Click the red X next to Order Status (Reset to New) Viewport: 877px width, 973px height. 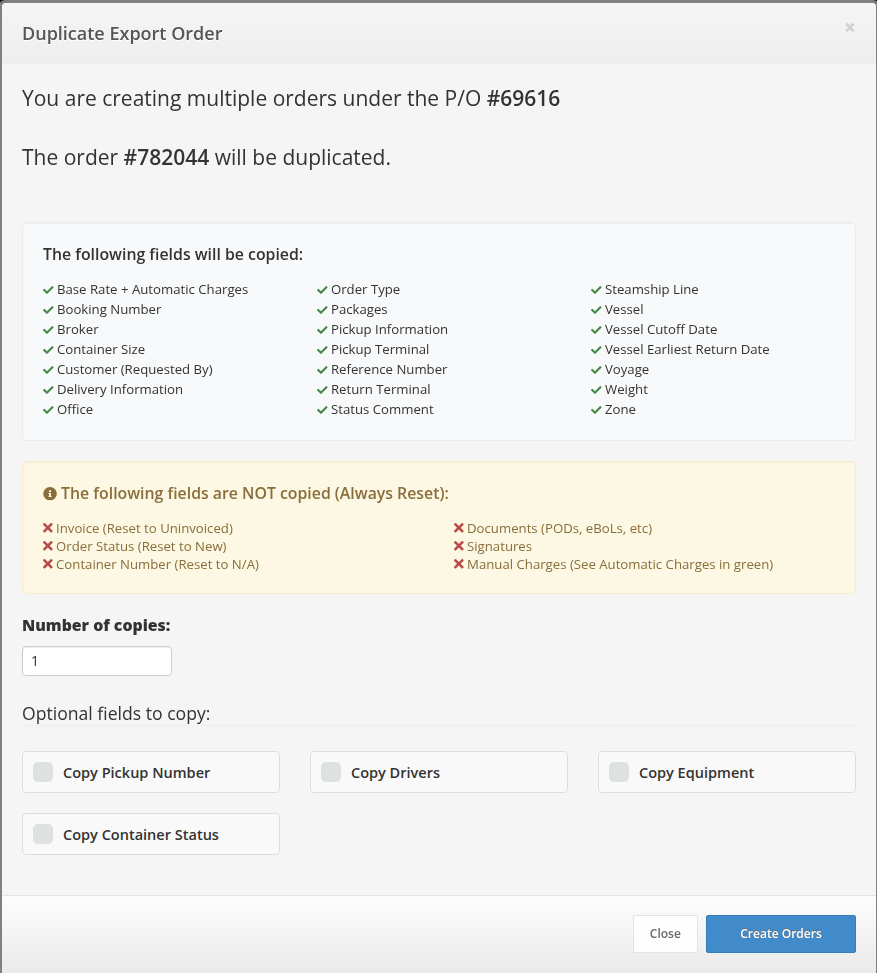click(x=47, y=546)
